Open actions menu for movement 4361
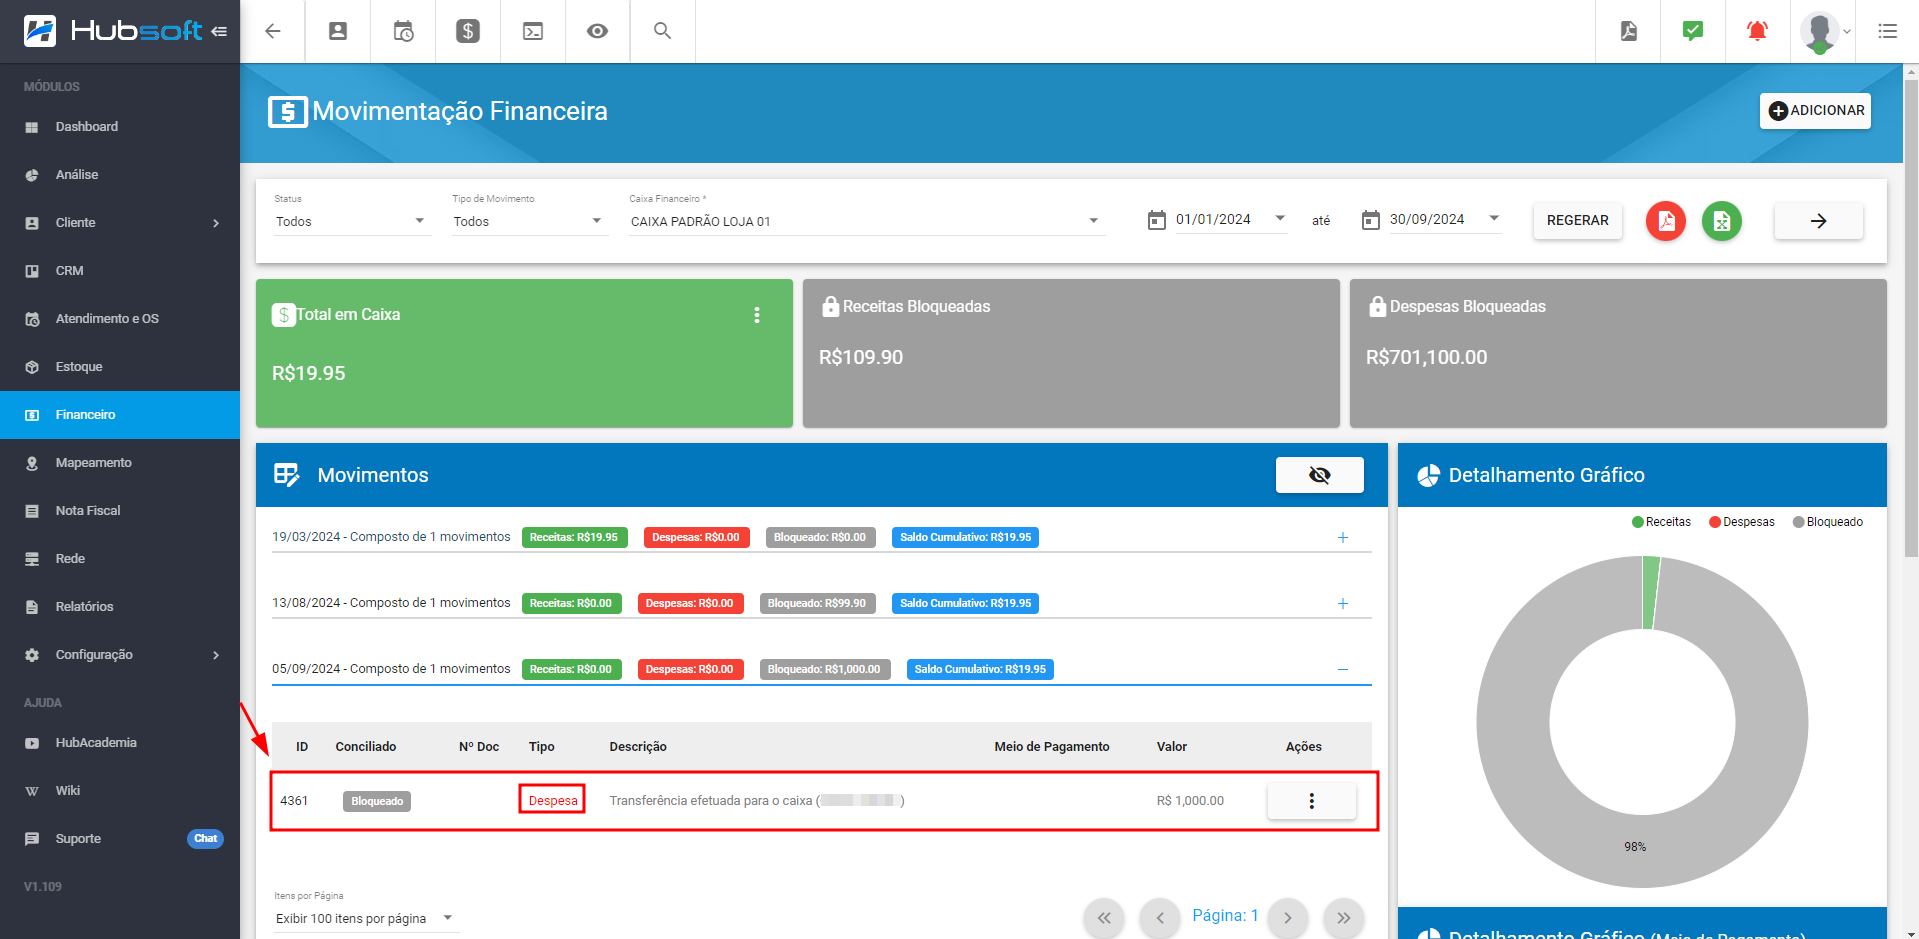 pos(1312,801)
